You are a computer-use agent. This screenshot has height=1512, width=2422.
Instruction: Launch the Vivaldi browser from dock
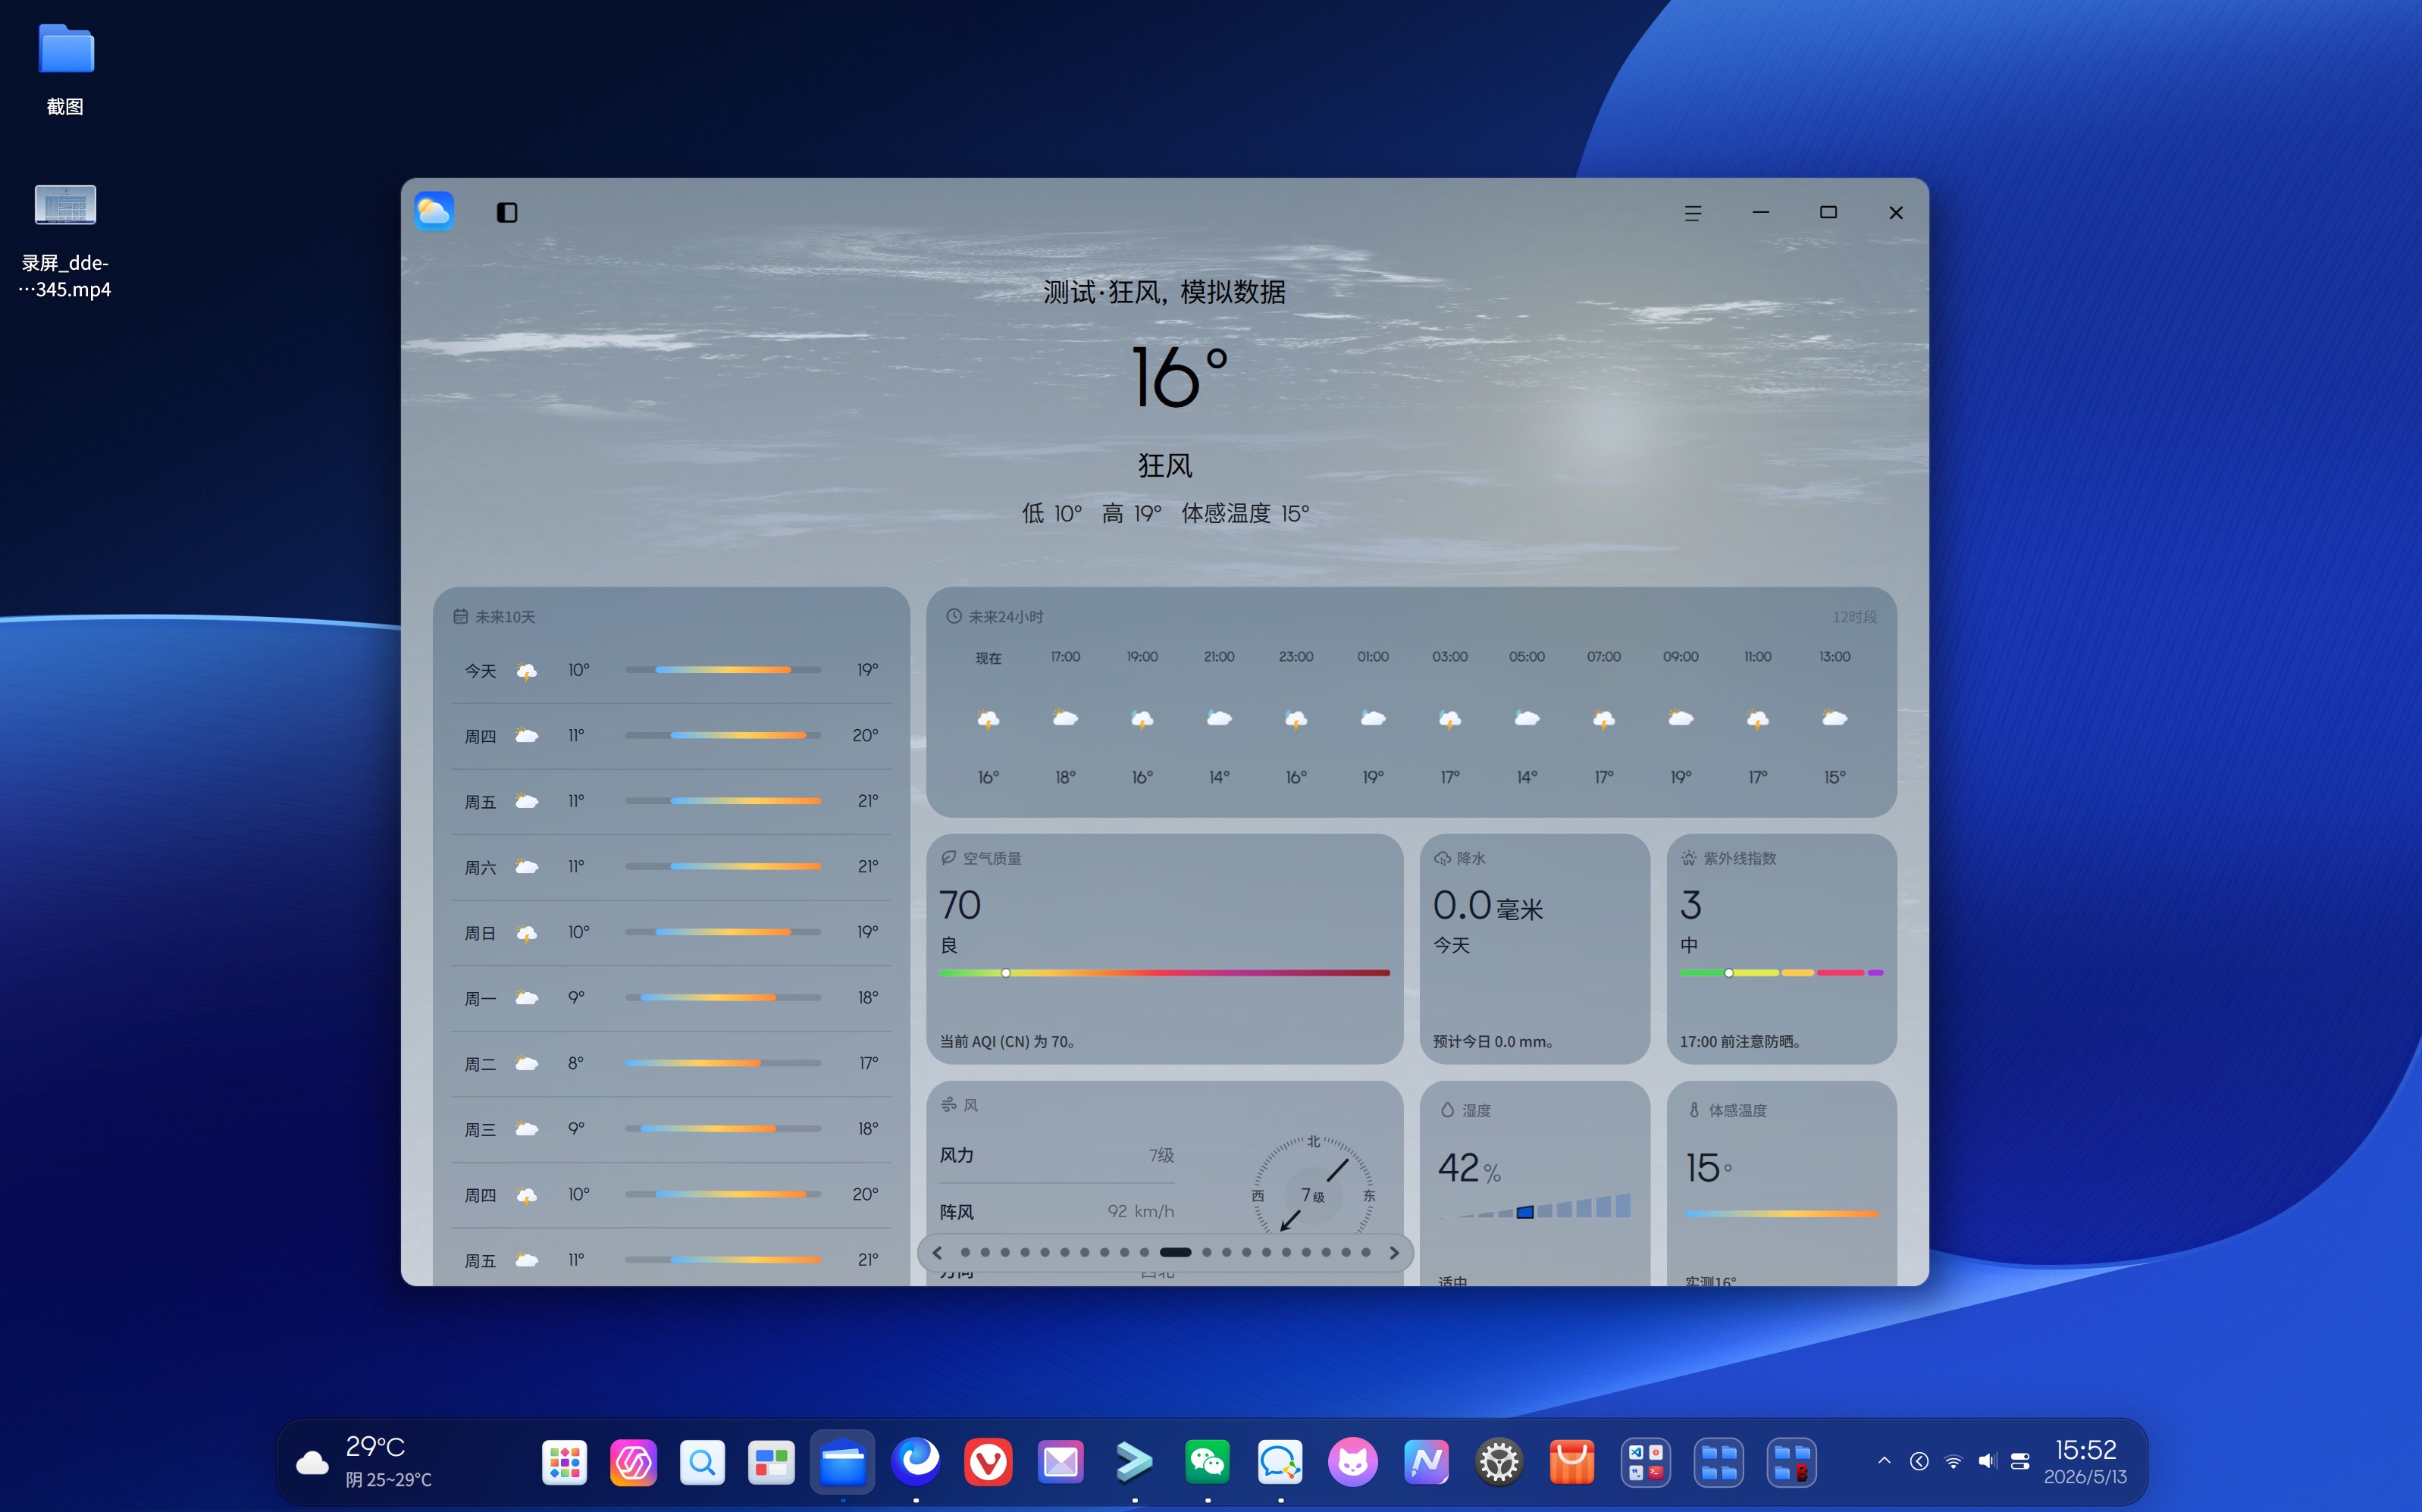coord(988,1462)
